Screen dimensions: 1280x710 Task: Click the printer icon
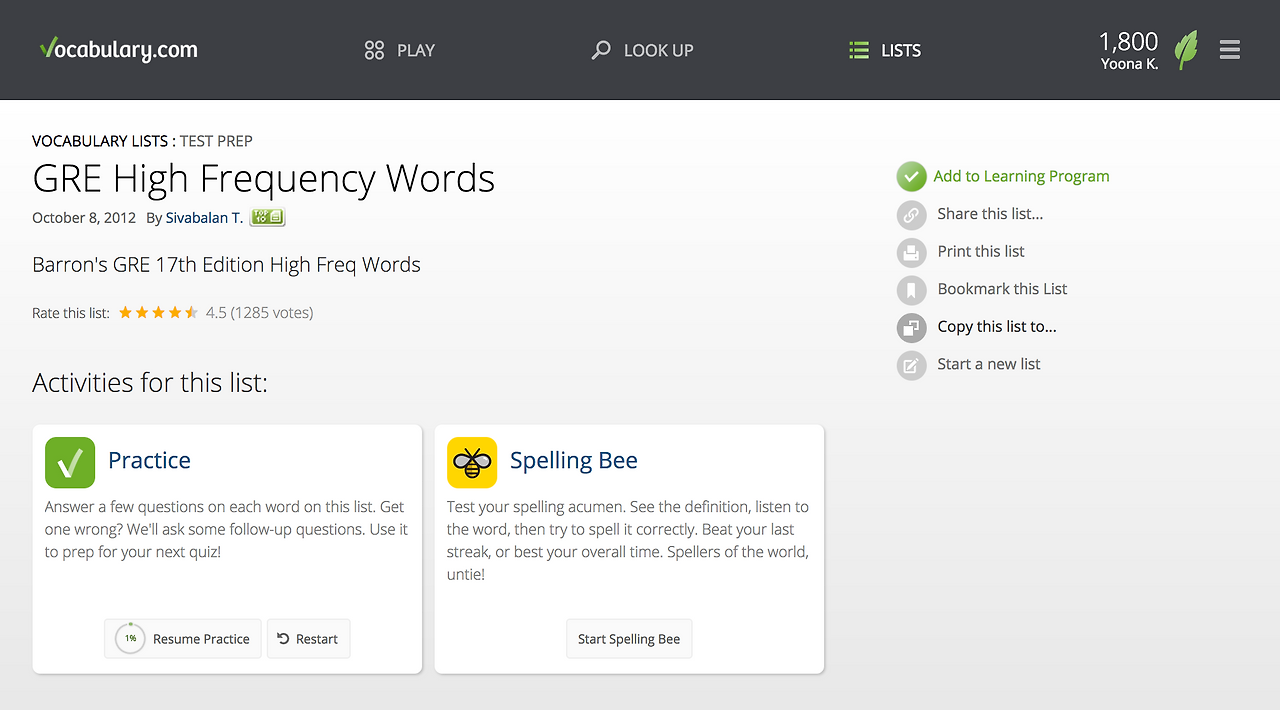pyautogui.click(x=911, y=252)
